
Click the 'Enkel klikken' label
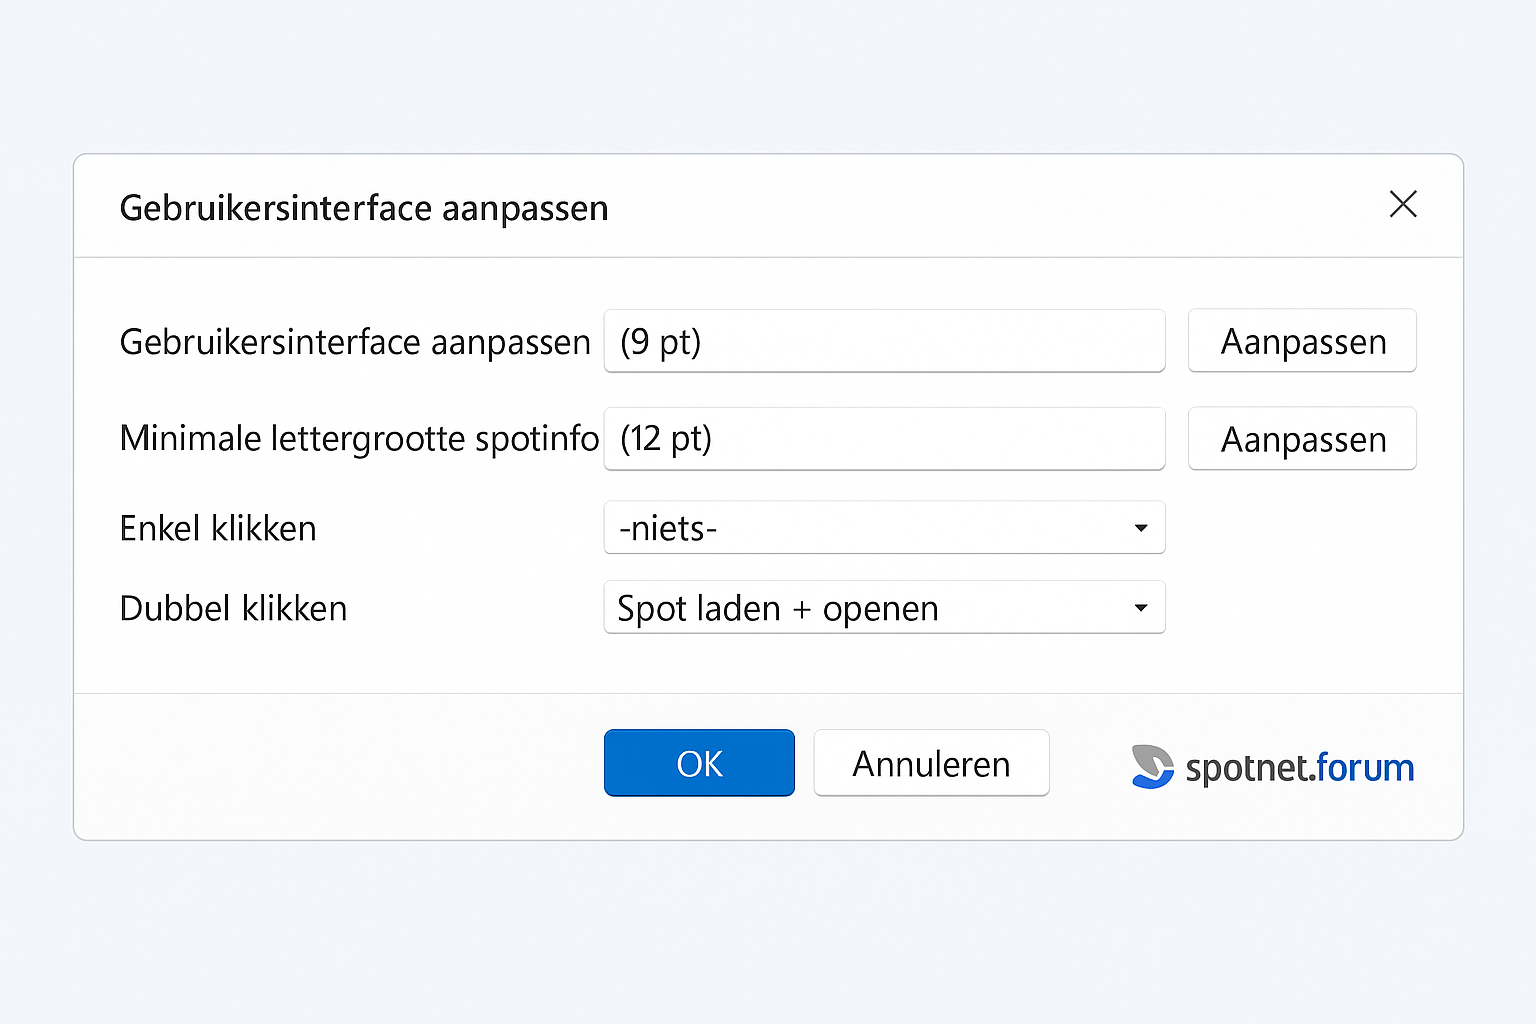pos(218,528)
